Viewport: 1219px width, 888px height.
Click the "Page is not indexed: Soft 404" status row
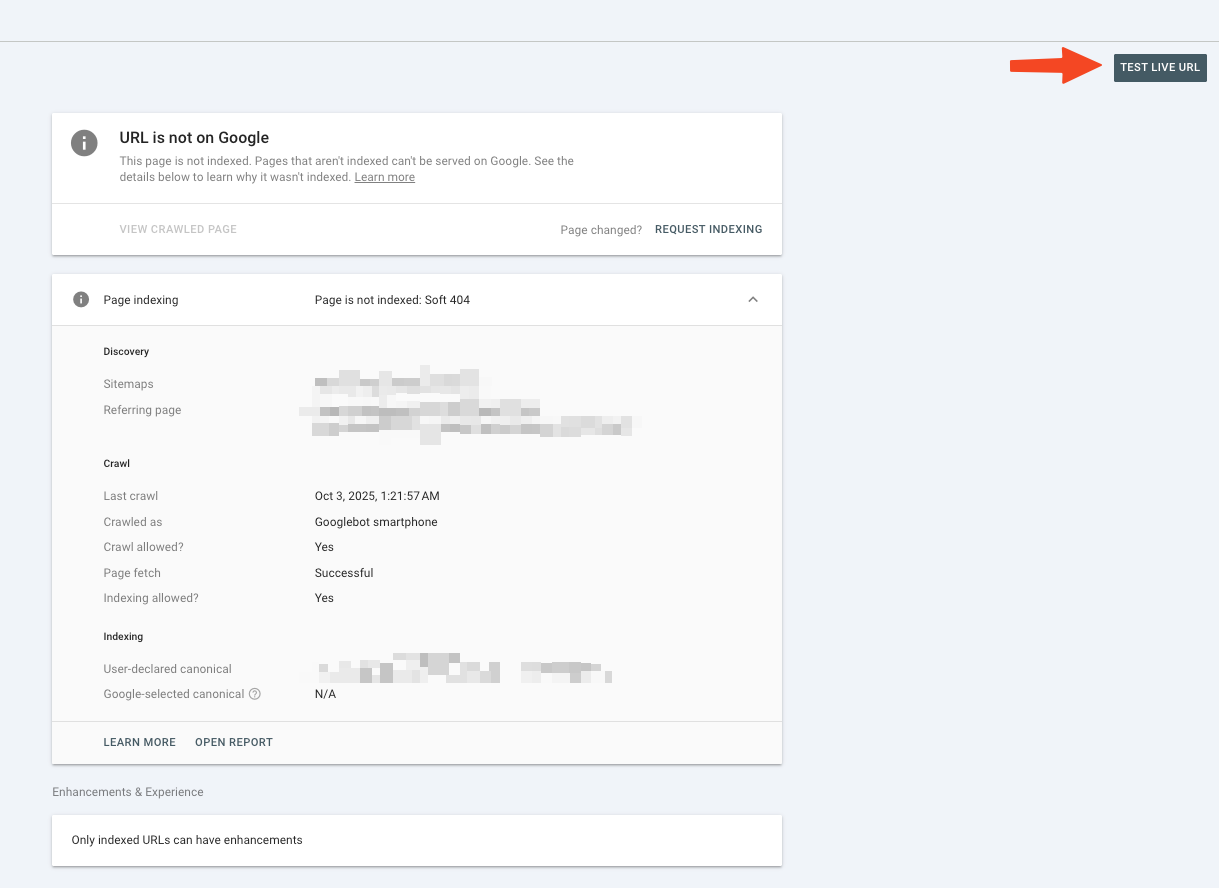coord(392,299)
